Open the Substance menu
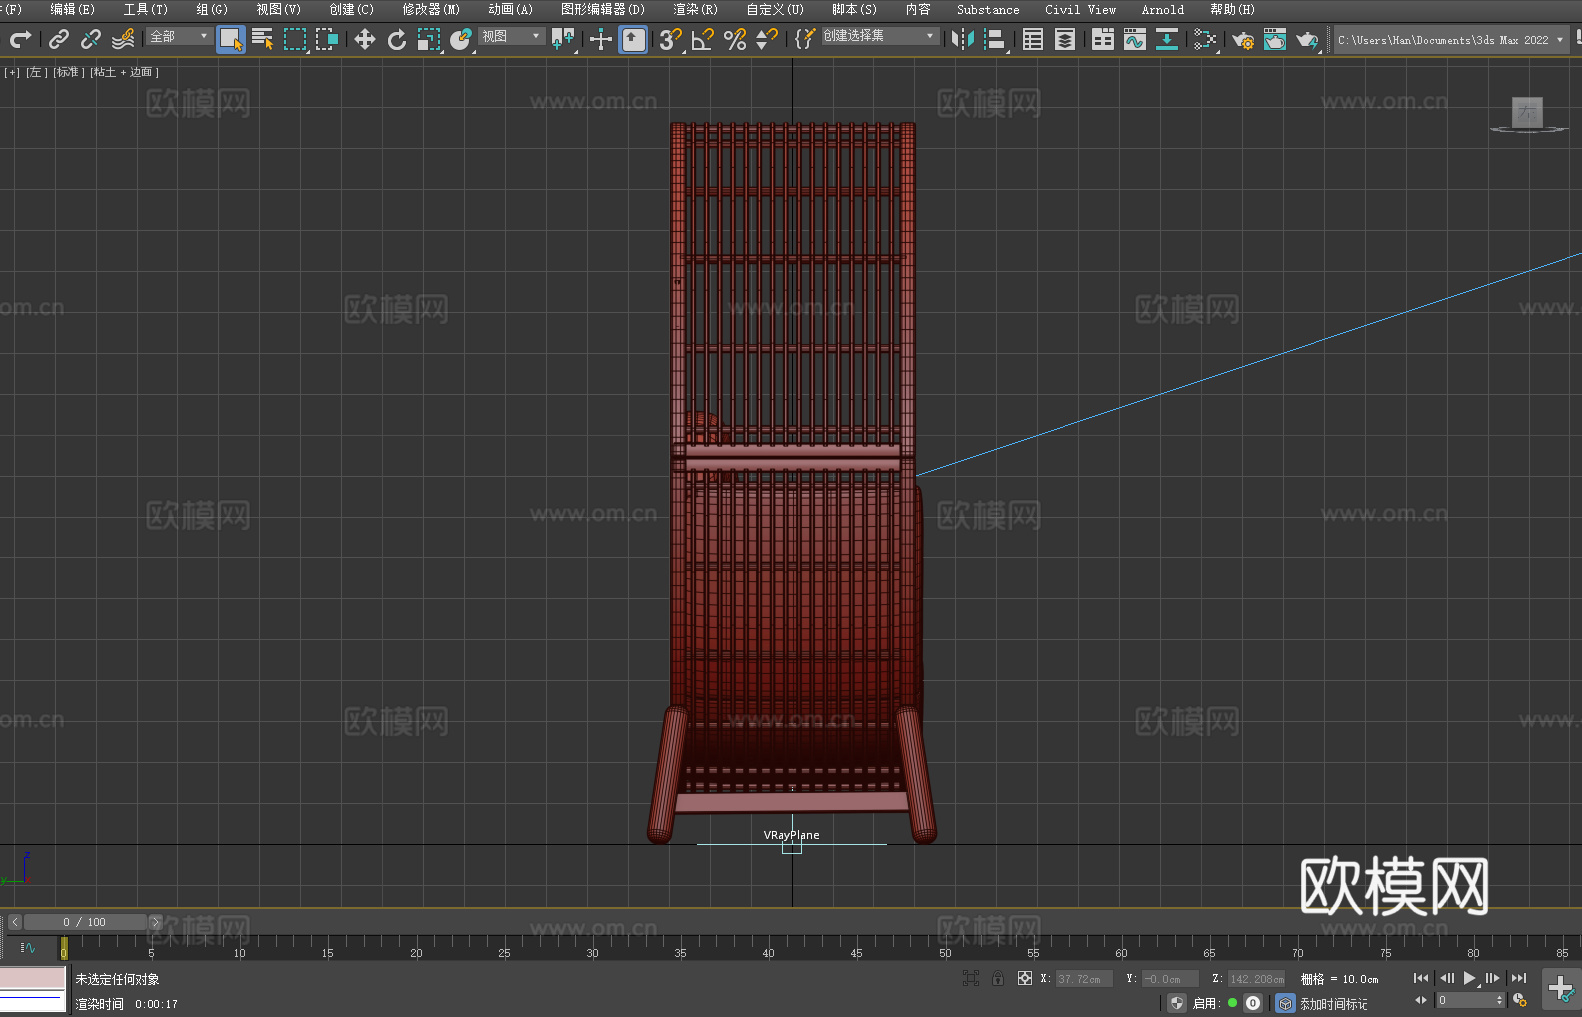This screenshot has height=1017, width=1582. pyautogui.click(x=988, y=9)
